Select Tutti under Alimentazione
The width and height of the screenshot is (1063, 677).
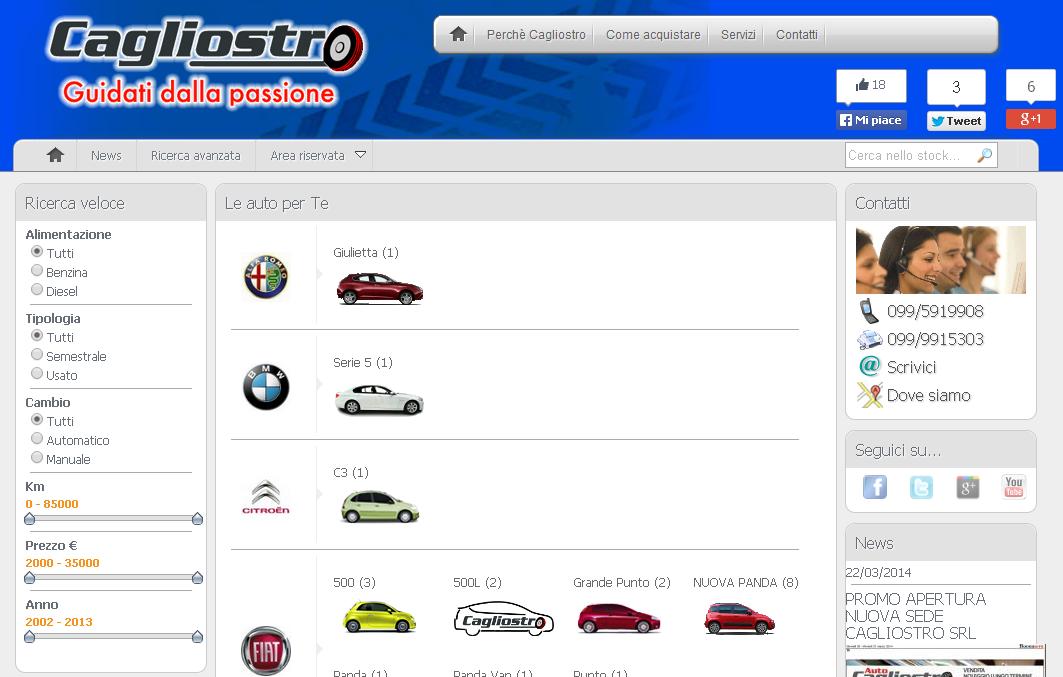coord(37,251)
